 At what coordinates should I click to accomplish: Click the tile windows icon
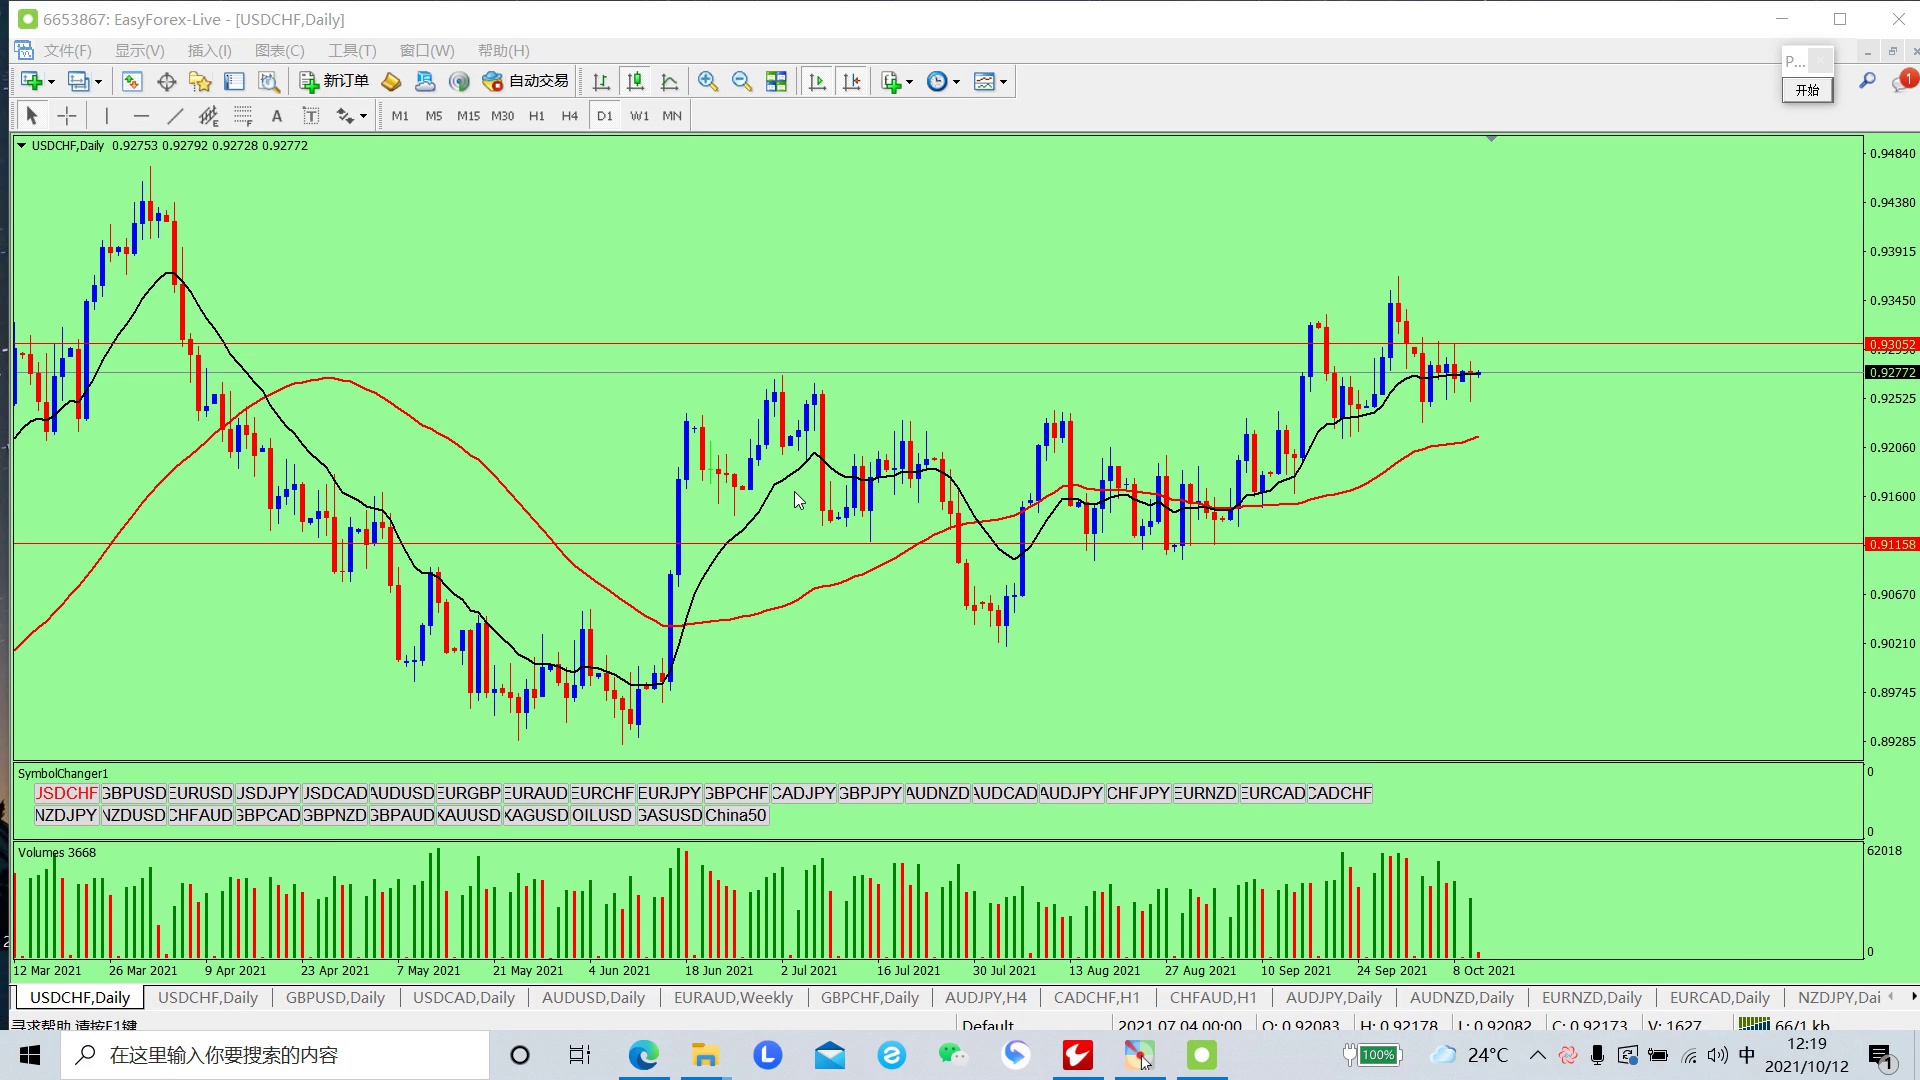tap(776, 82)
